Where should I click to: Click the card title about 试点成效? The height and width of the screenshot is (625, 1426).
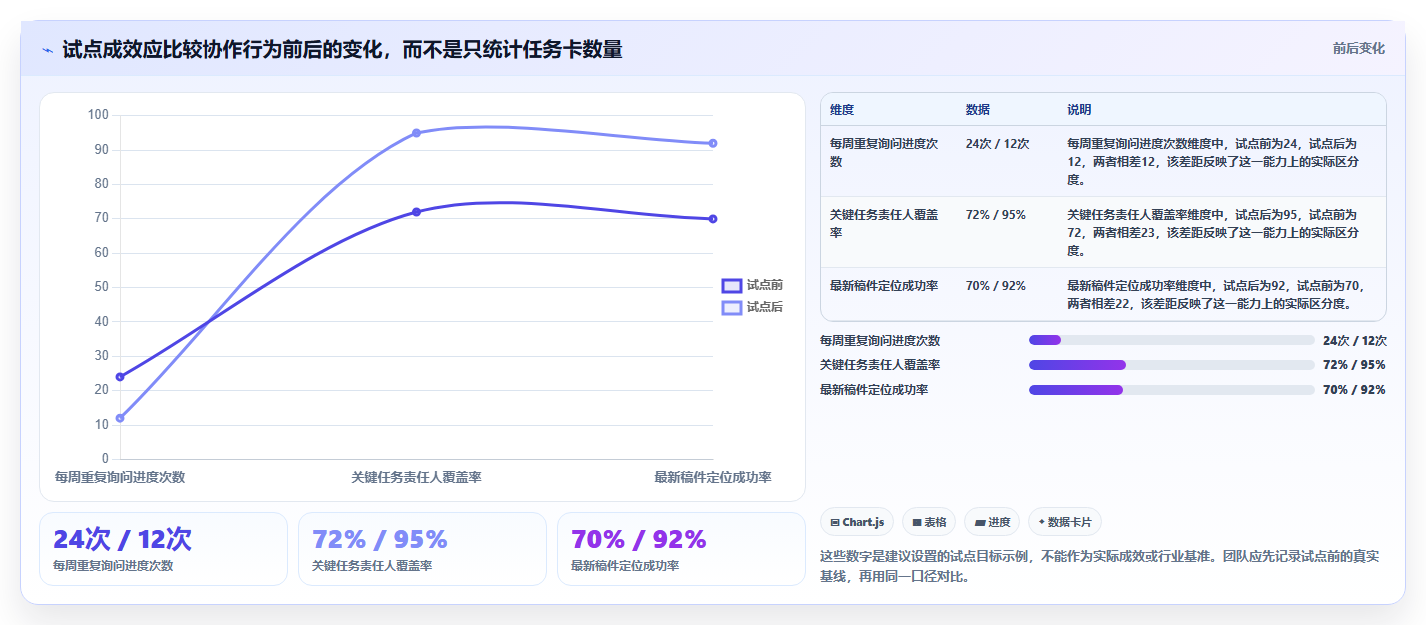pos(342,50)
